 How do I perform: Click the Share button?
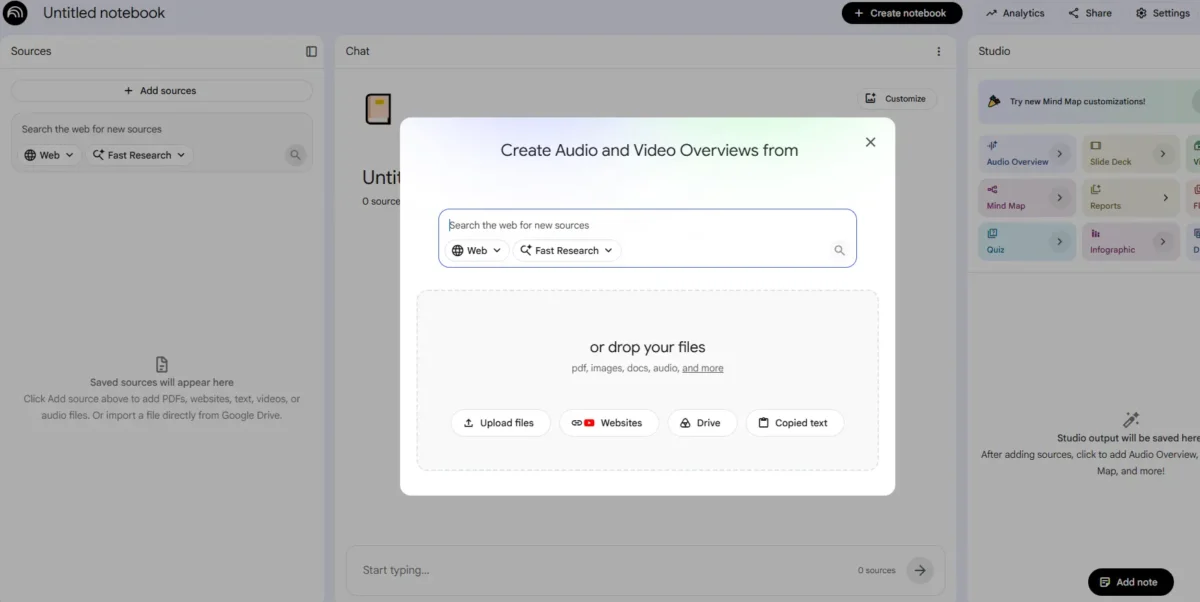click(1090, 13)
